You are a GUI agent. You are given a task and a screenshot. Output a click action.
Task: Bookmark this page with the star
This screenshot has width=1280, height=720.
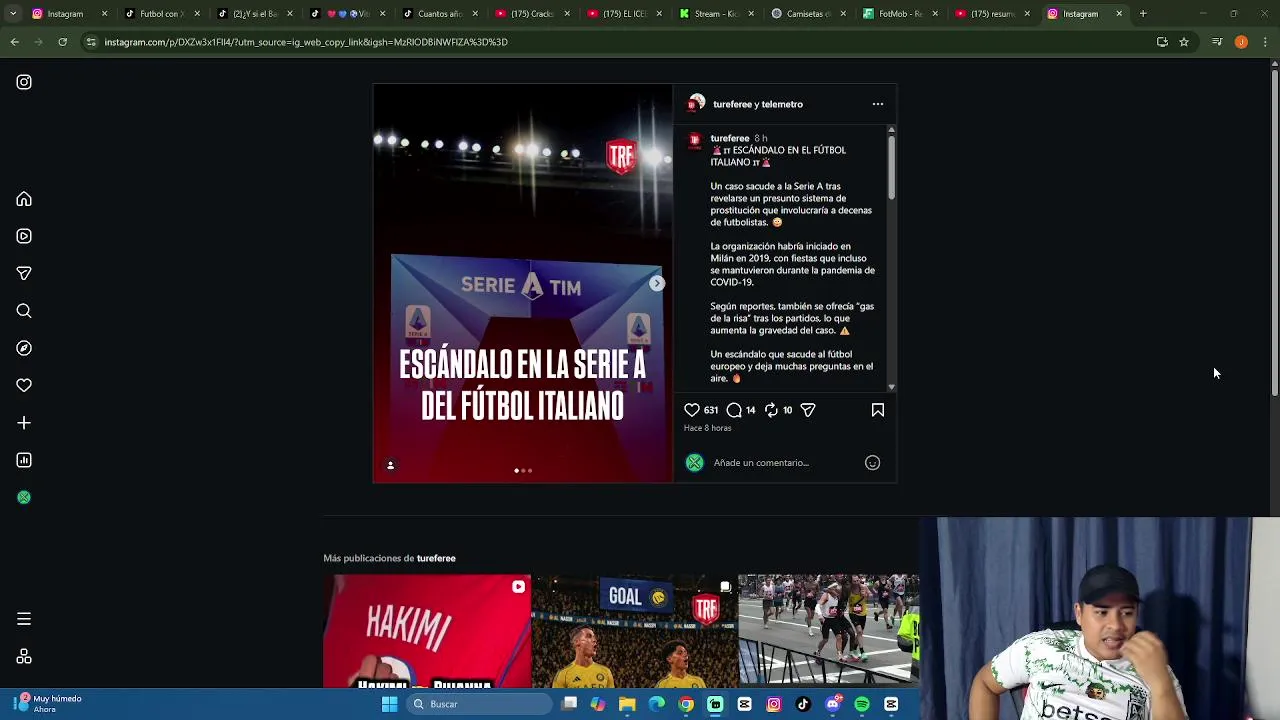coord(1184,42)
